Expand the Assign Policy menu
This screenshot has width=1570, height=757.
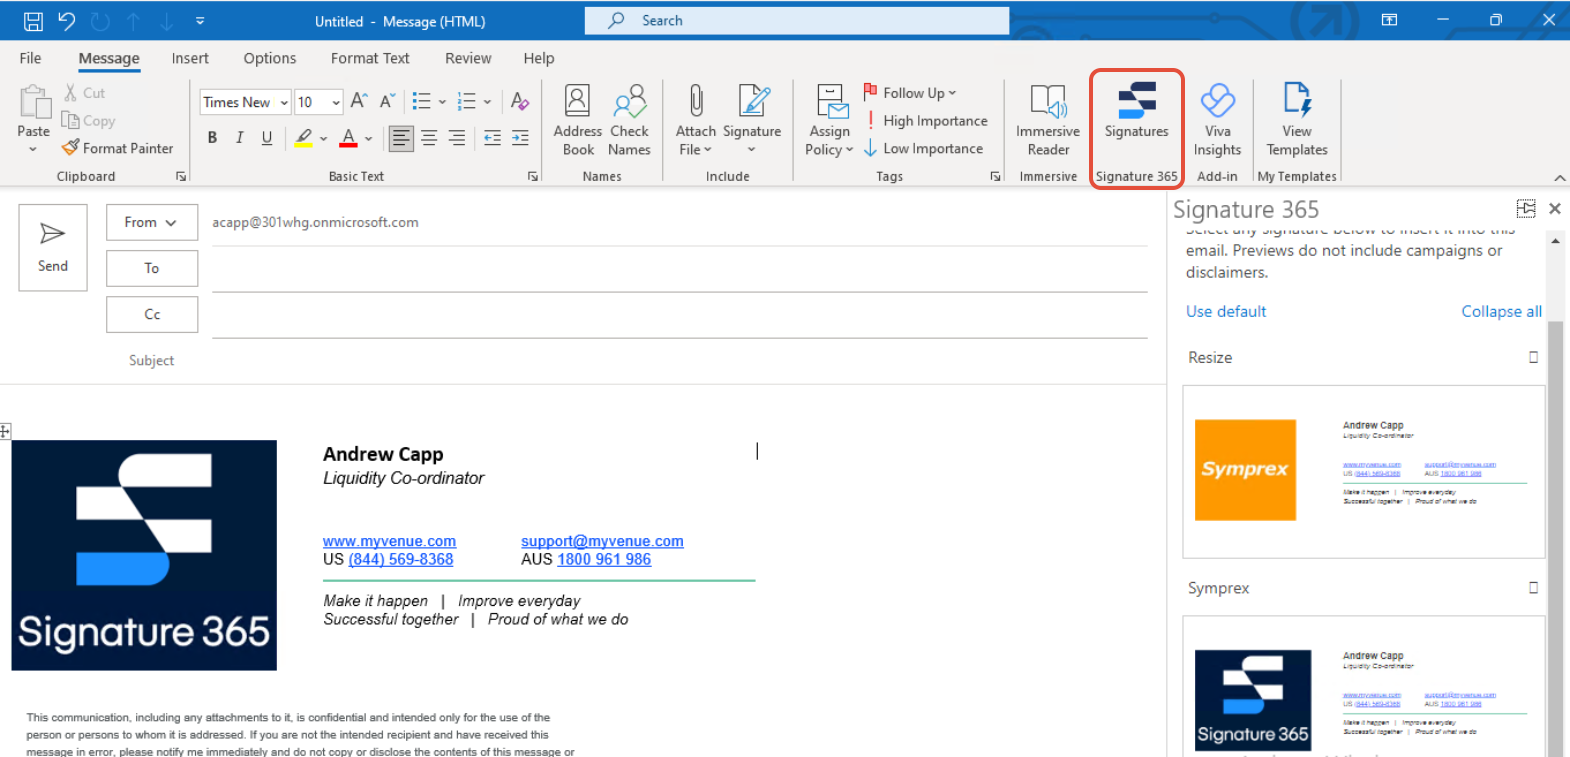(830, 120)
